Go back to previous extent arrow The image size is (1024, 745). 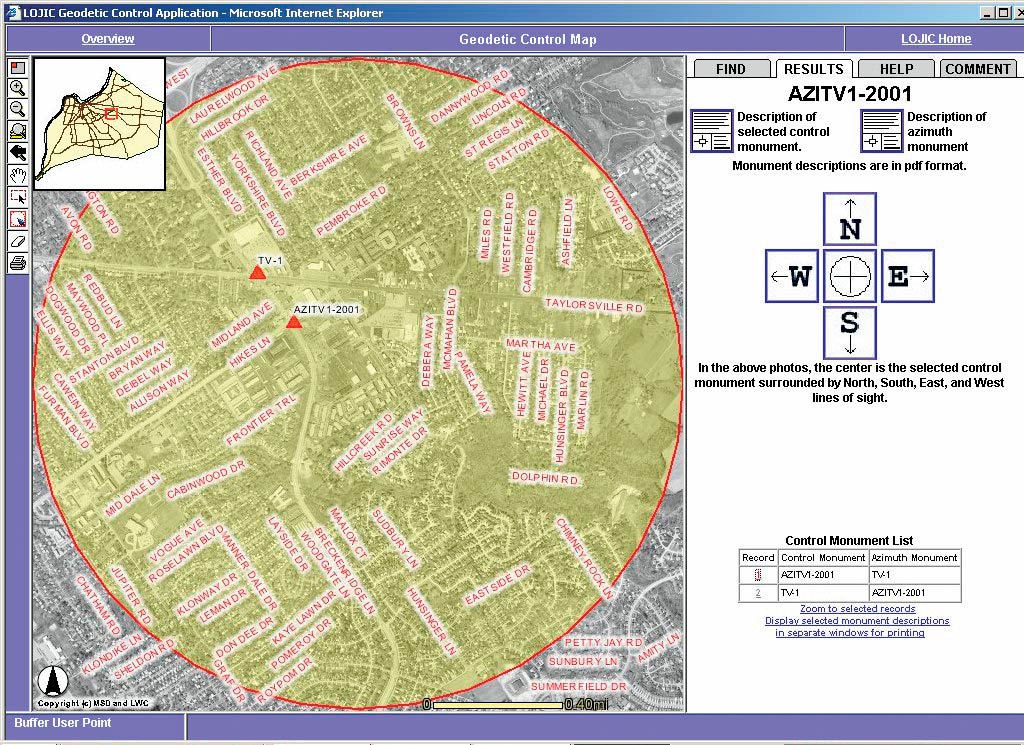pyautogui.click(x=18, y=153)
